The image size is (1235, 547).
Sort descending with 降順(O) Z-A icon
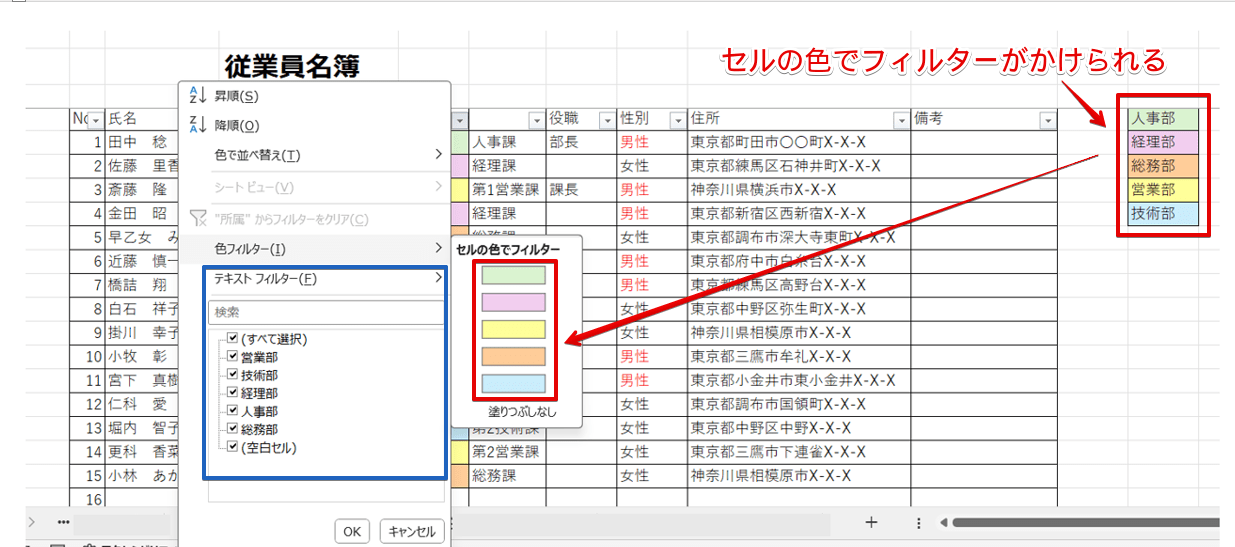pyautogui.click(x=196, y=126)
